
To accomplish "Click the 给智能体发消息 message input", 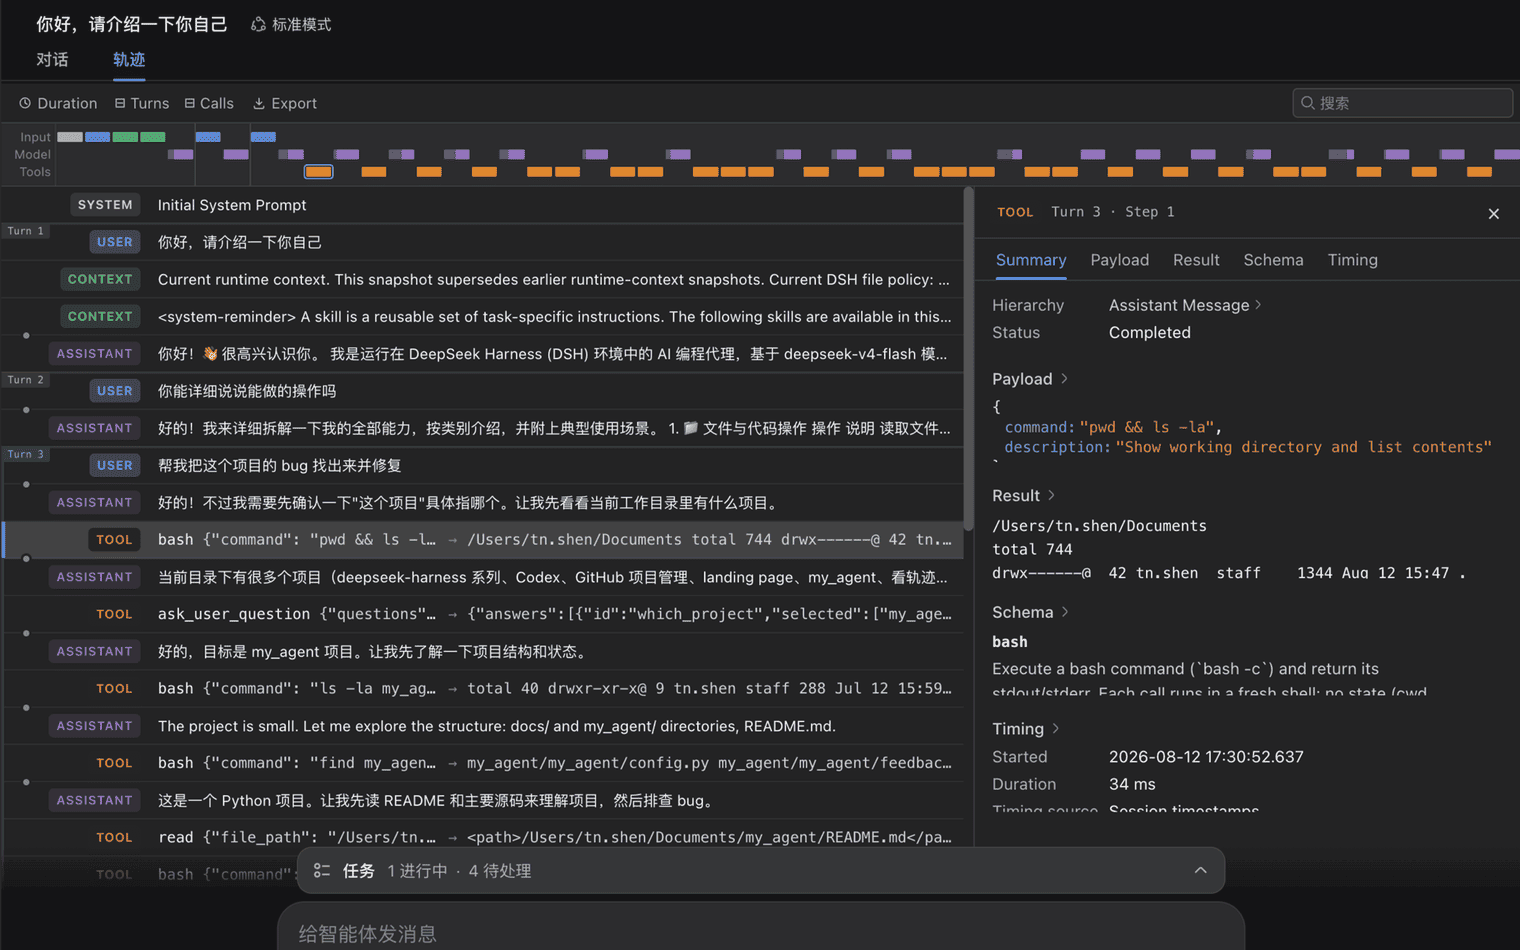I will [x=760, y=933].
